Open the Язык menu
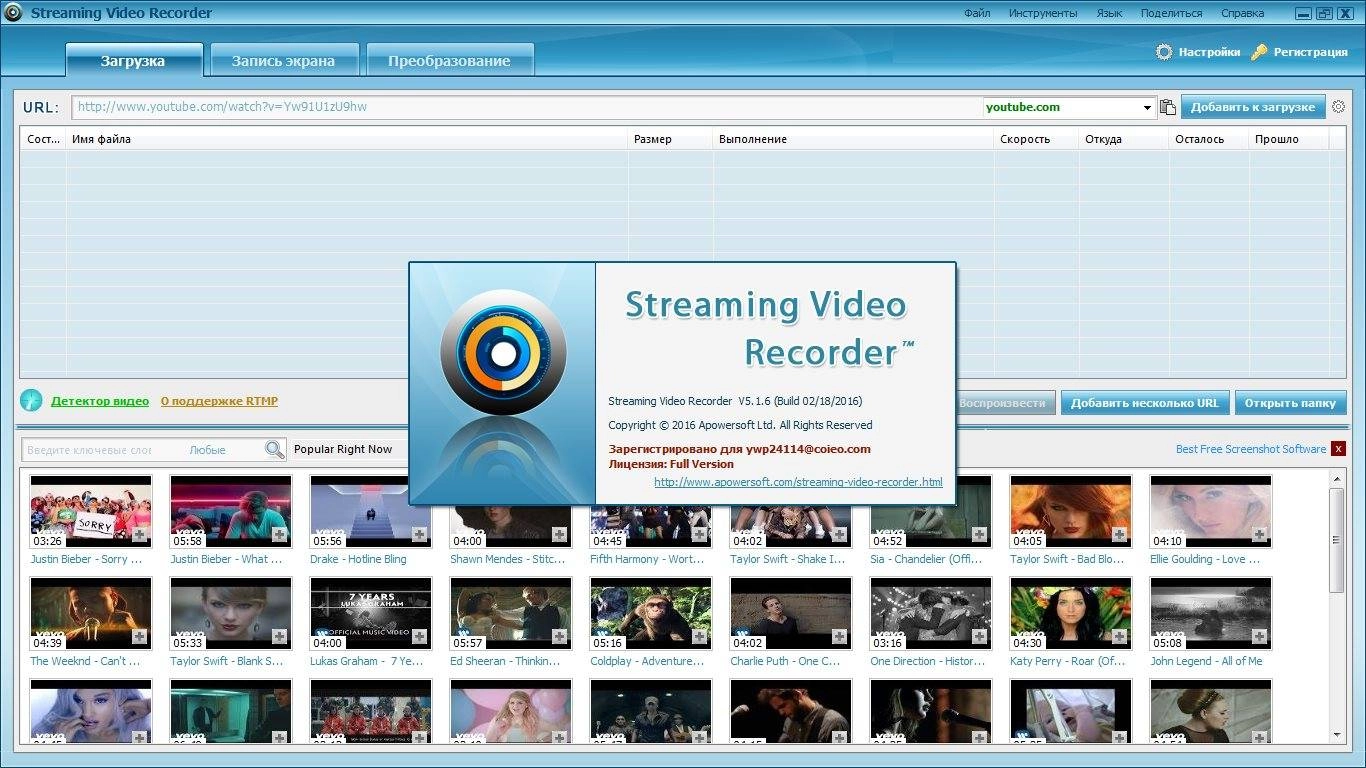1366x768 pixels. [x=1109, y=13]
